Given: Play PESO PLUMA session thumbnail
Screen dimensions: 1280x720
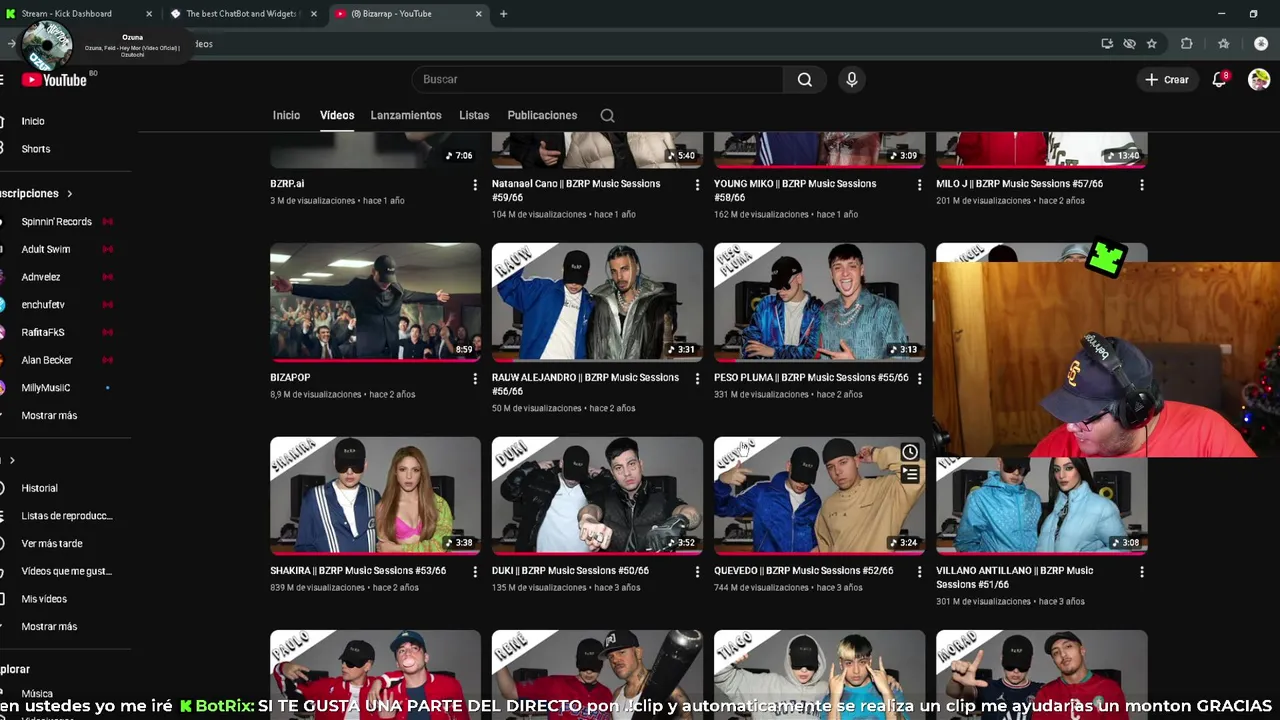Looking at the screenshot, I should [x=819, y=302].
